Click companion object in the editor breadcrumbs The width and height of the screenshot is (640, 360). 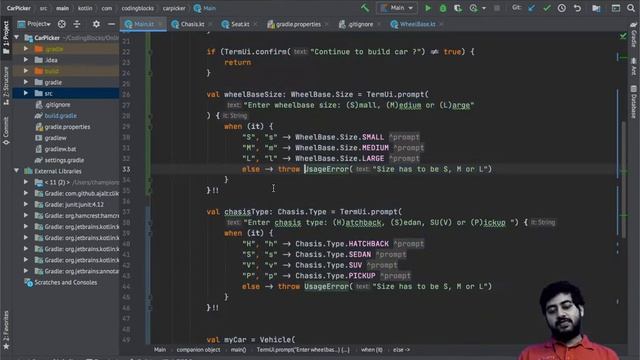[x=198, y=350]
